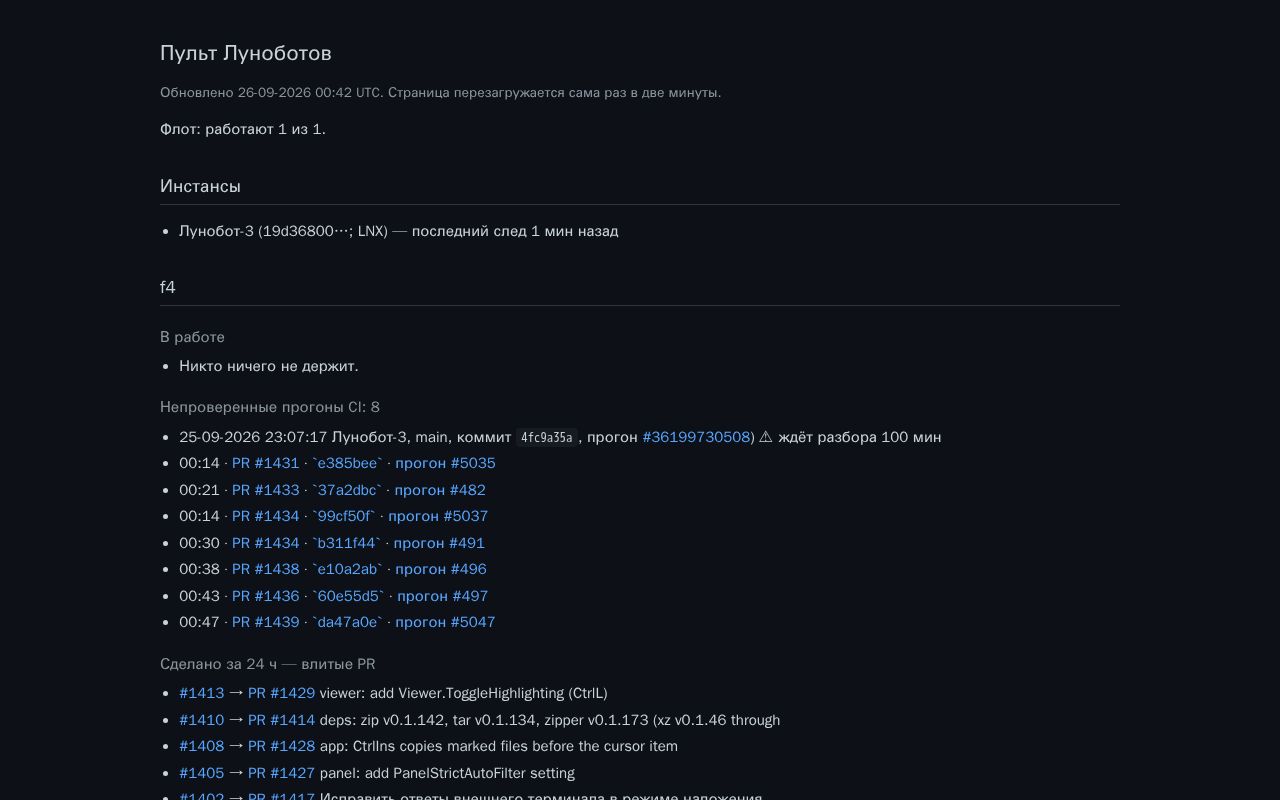The width and height of the screenshot is (1280, 800).
Task: Open commit b311f44 link
Action: click(346, 543)
